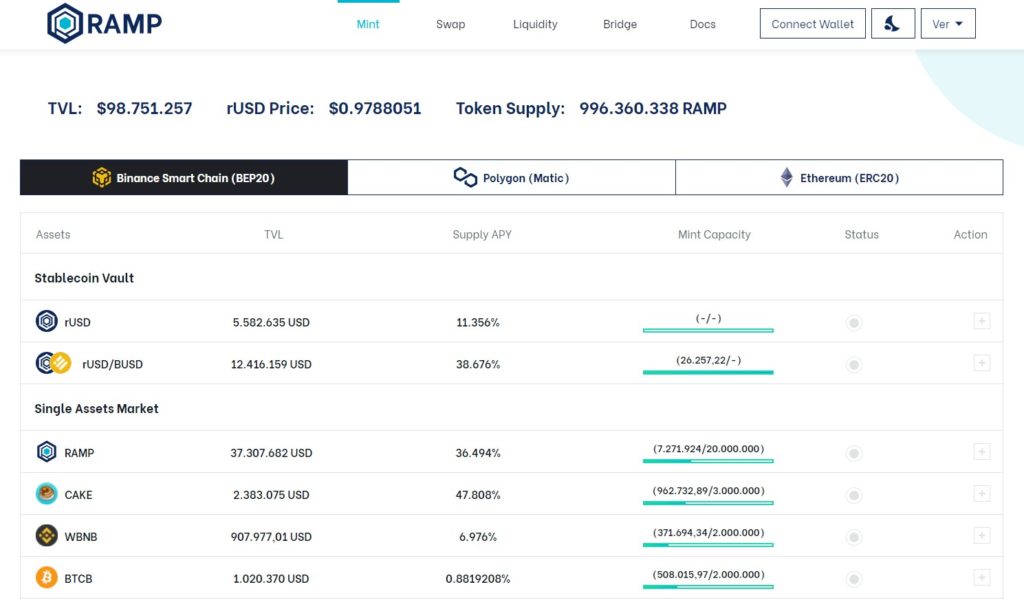The width and height of the screenshot is (1024, 600).
Task: Toggle dark mode moon icon
Action: pyautogui.click(x=892, y=24)
